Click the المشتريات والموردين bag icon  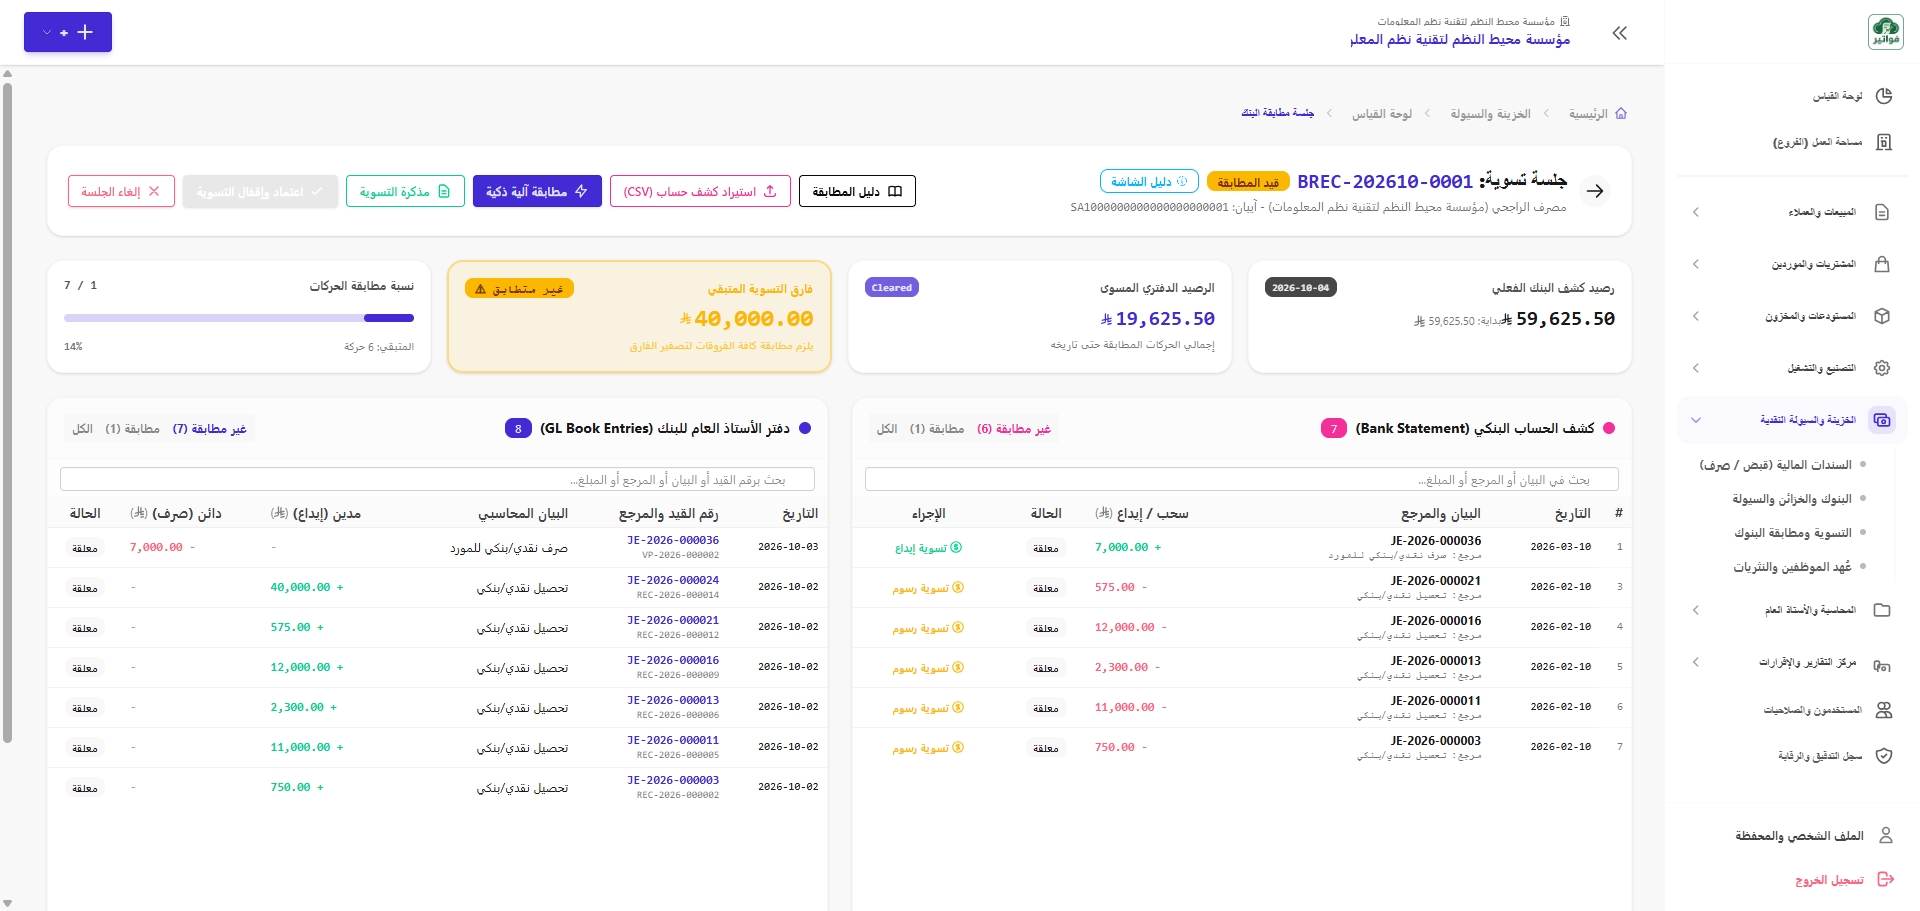1882,264
